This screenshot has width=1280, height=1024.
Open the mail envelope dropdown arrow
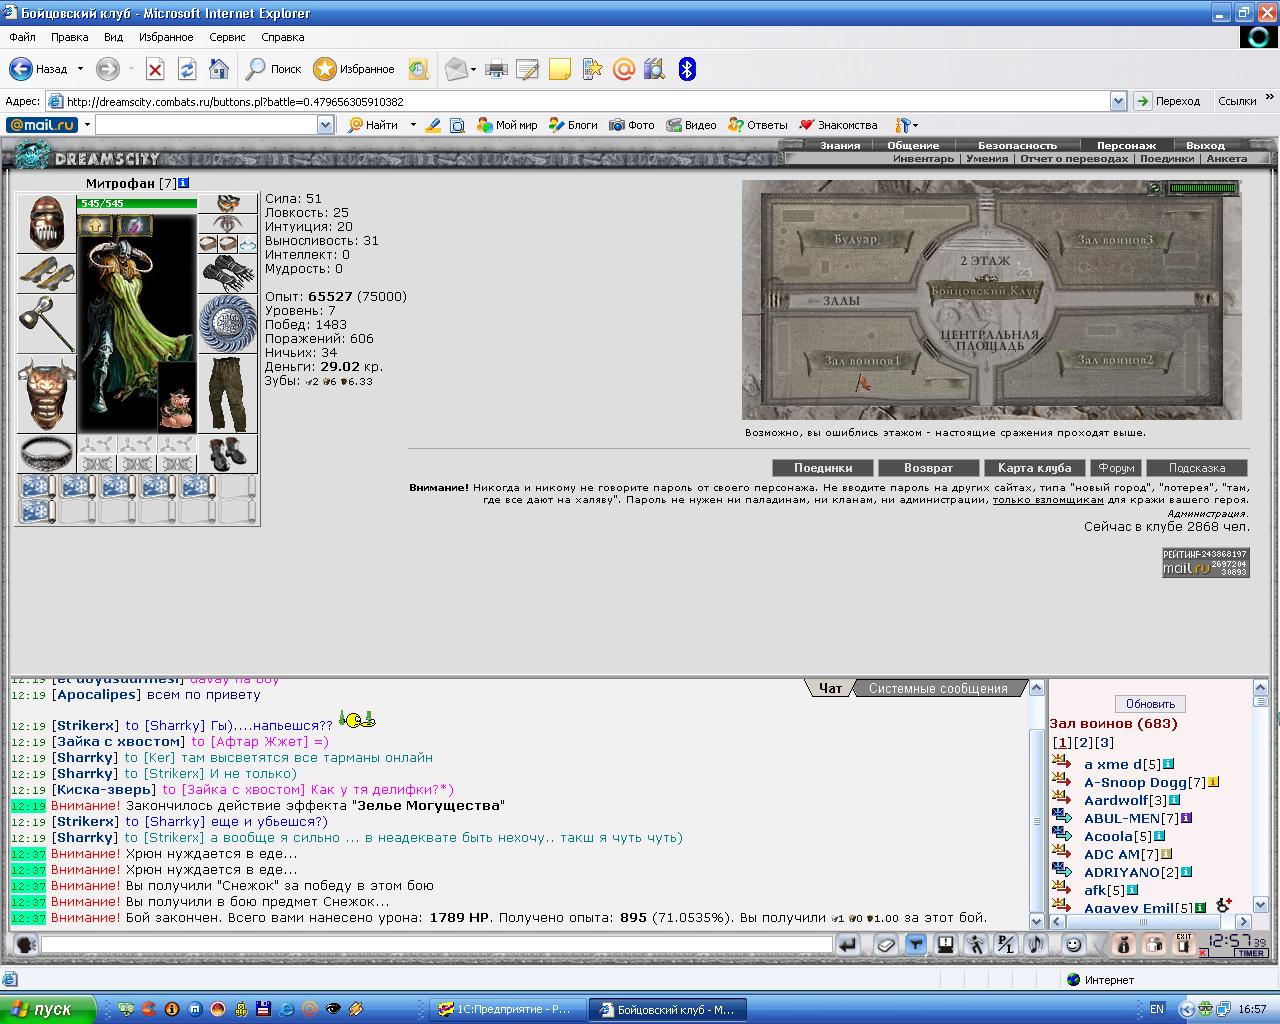474,69
